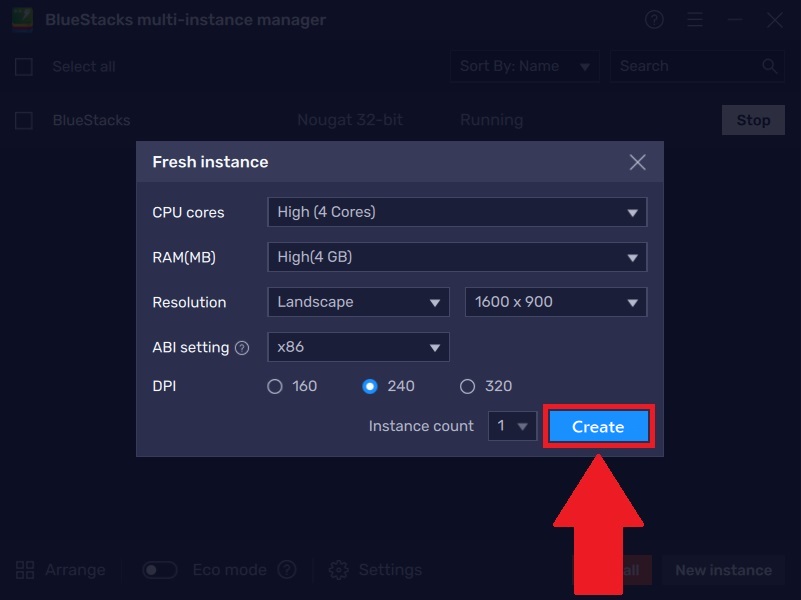Click the BlueStacks logo icon

[x=22, y=20]
